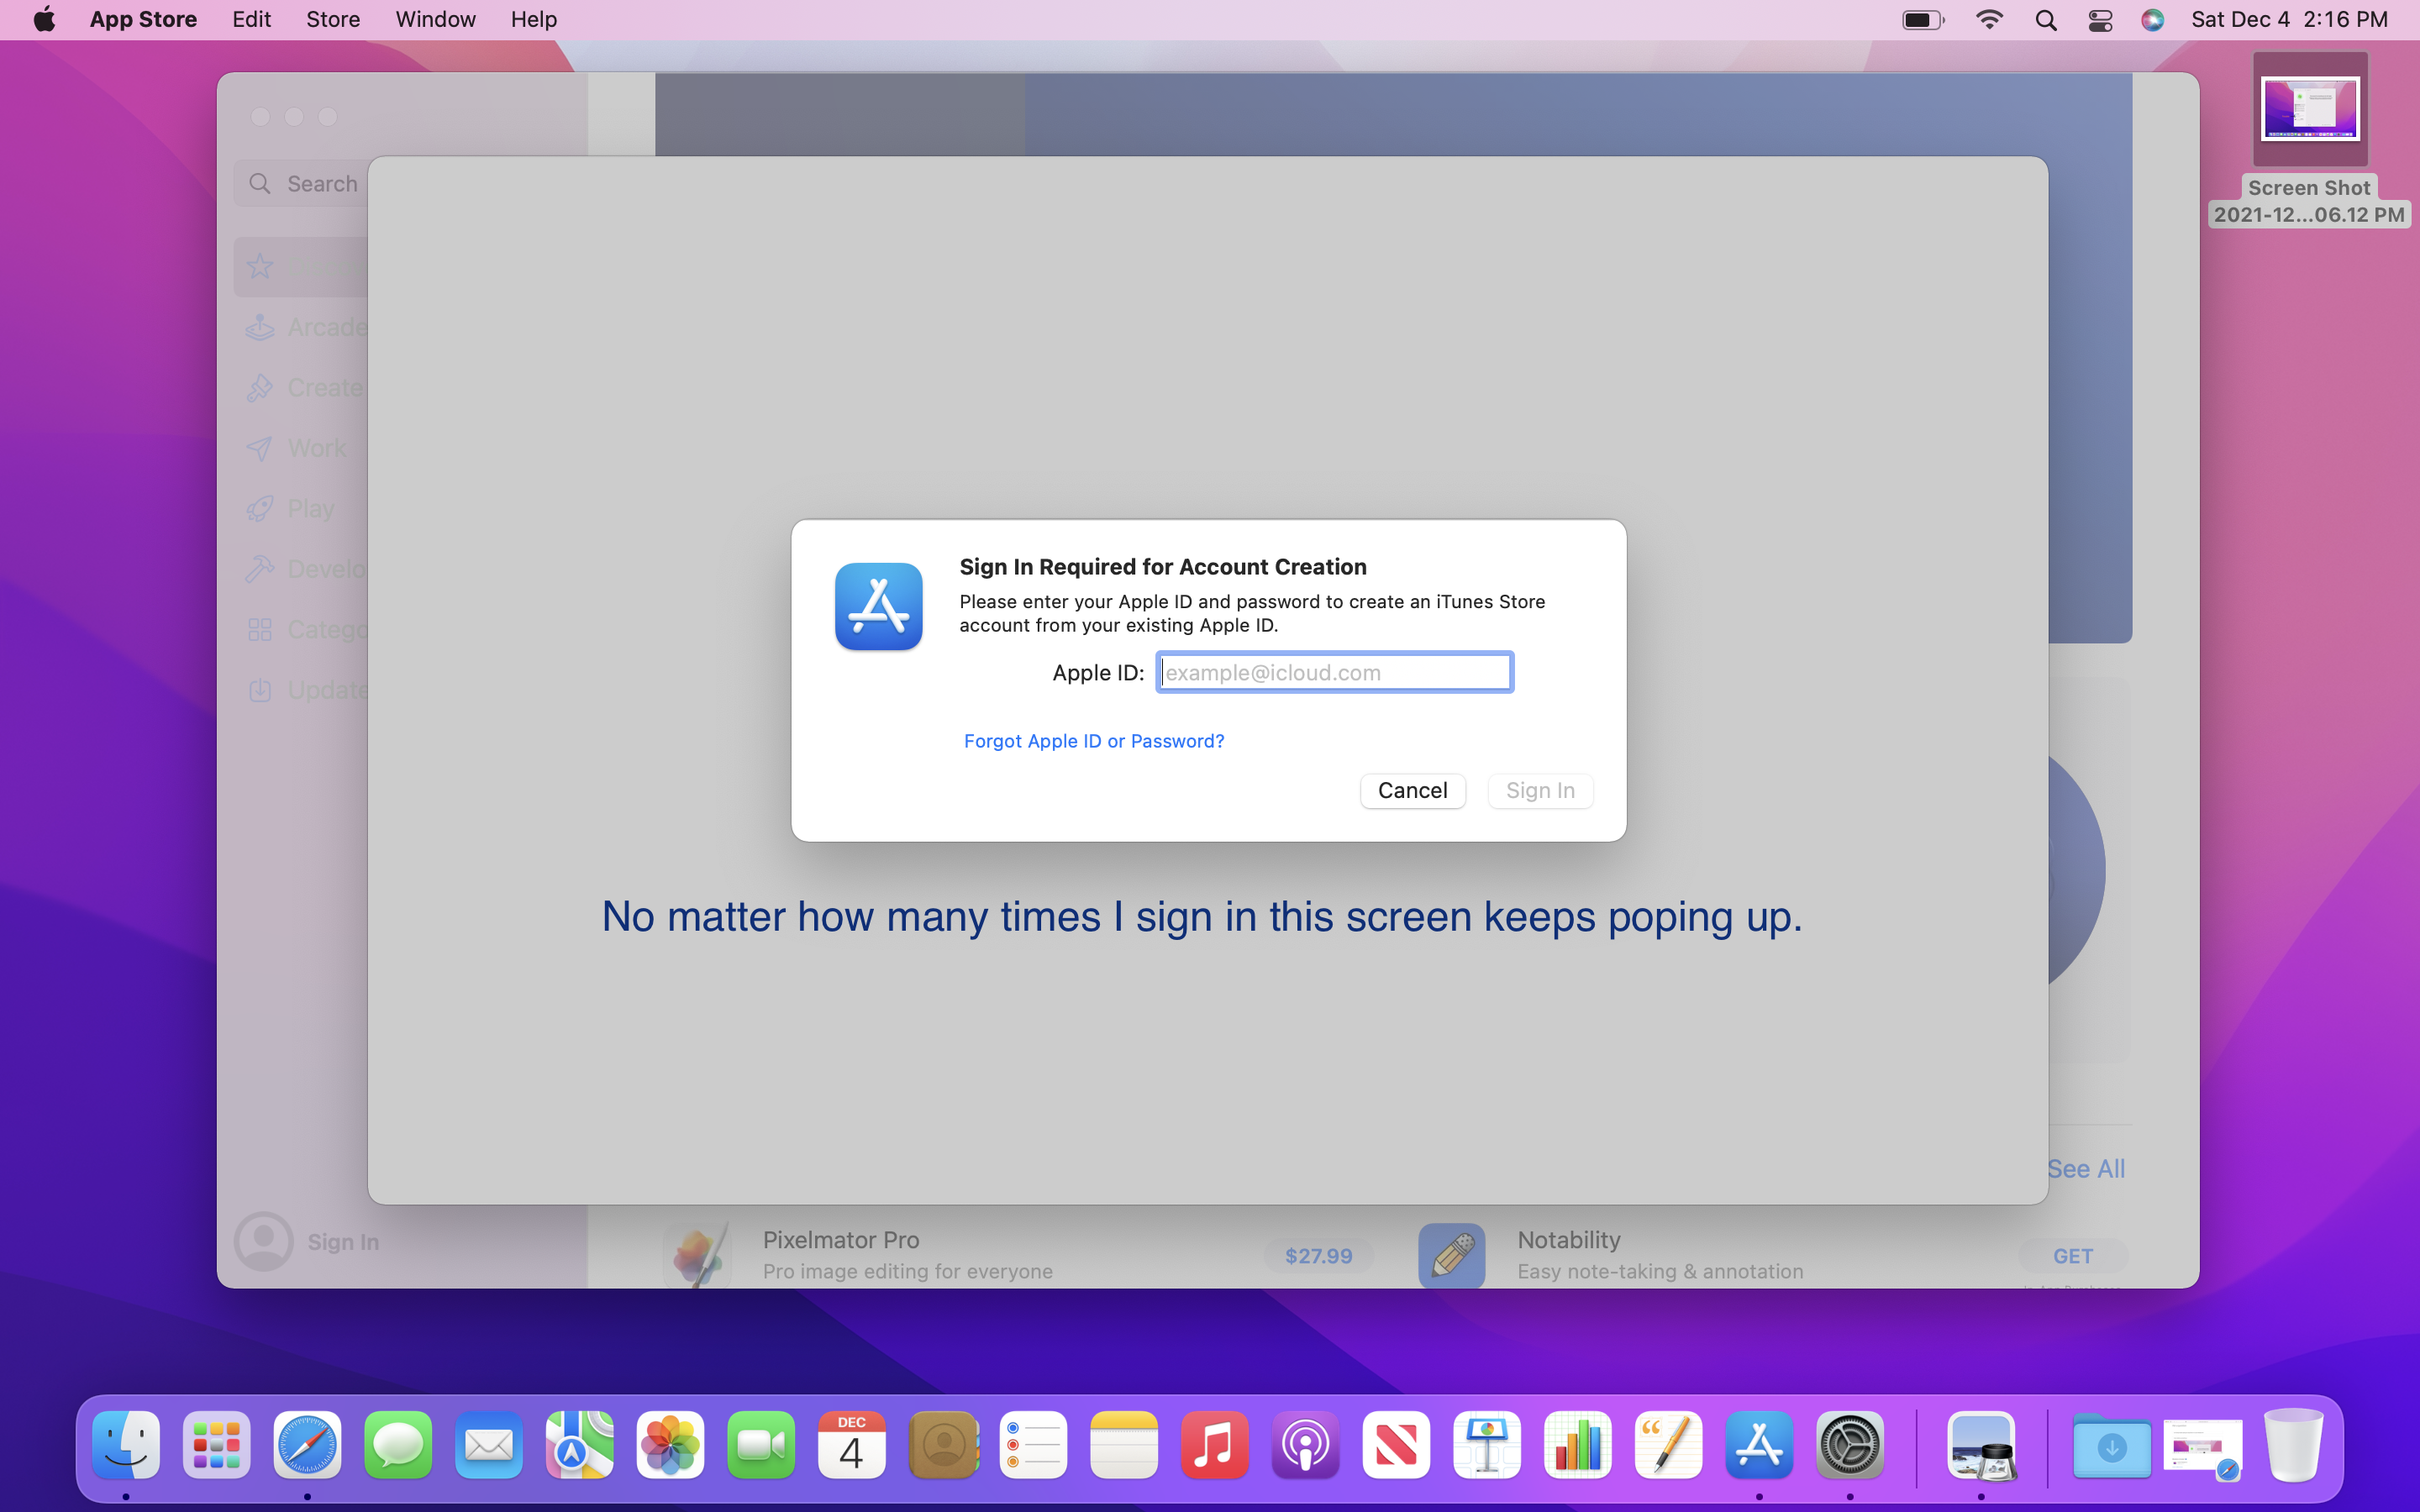Launch Podcasts from the dock
This screenshot has width=2420, height=1512.
click(1305, 1445)
